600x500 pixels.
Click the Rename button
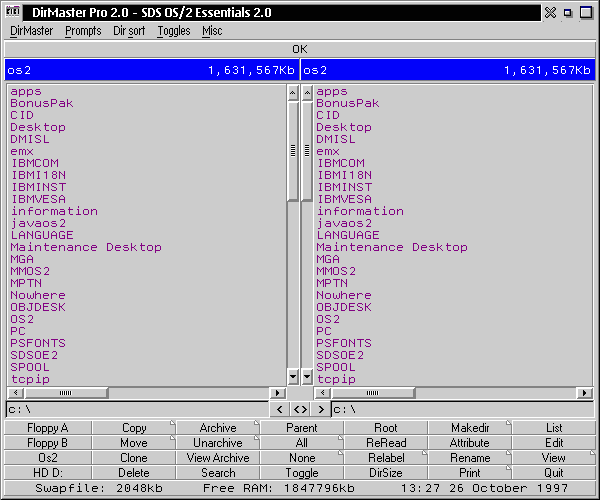470,458
